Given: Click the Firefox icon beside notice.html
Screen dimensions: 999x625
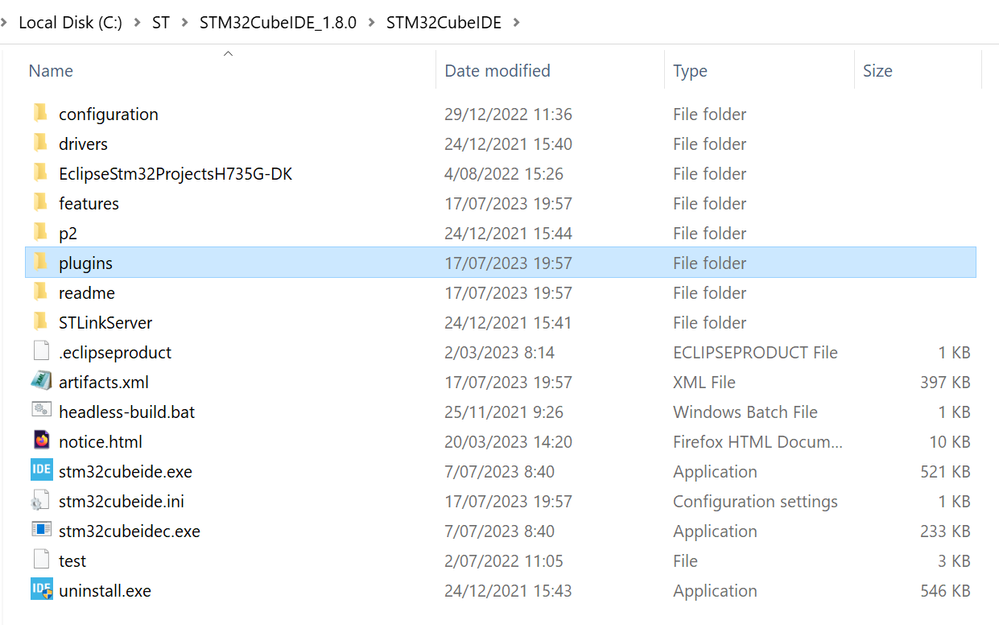Looking at the screenshot, I should pos(41,441).
